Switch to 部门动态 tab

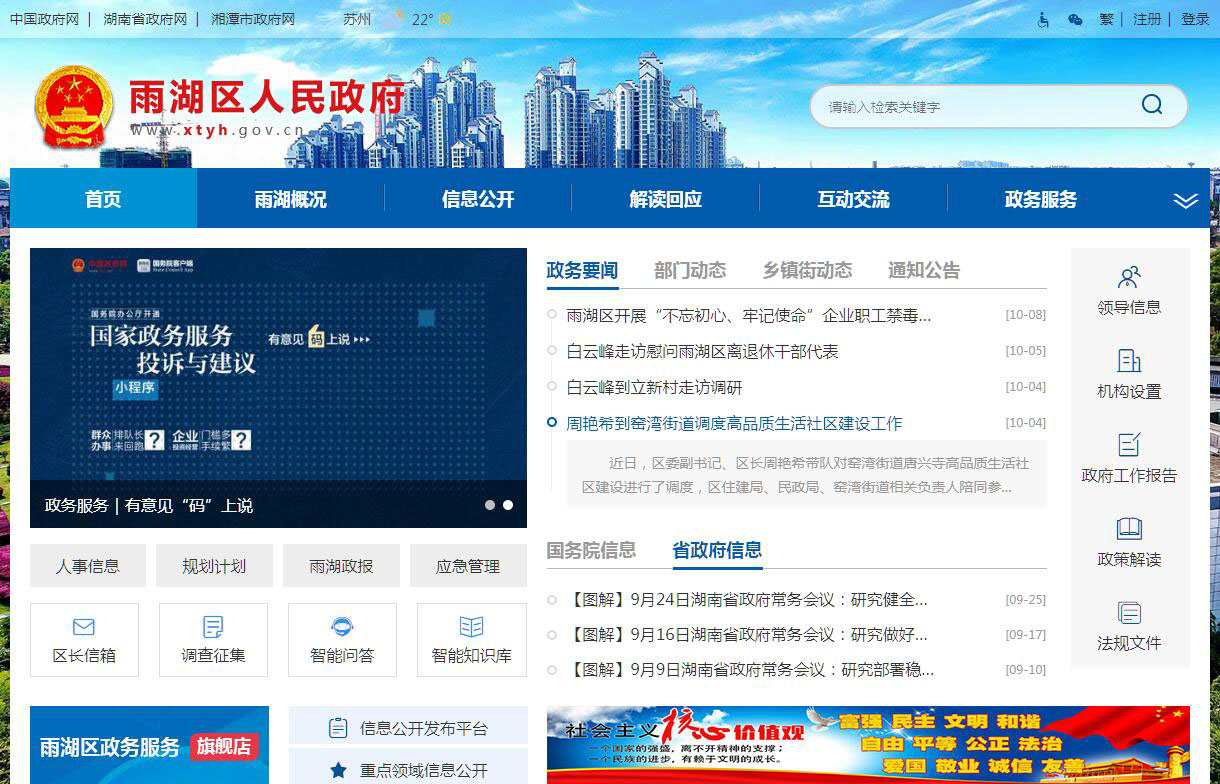(x=690, y=270)
